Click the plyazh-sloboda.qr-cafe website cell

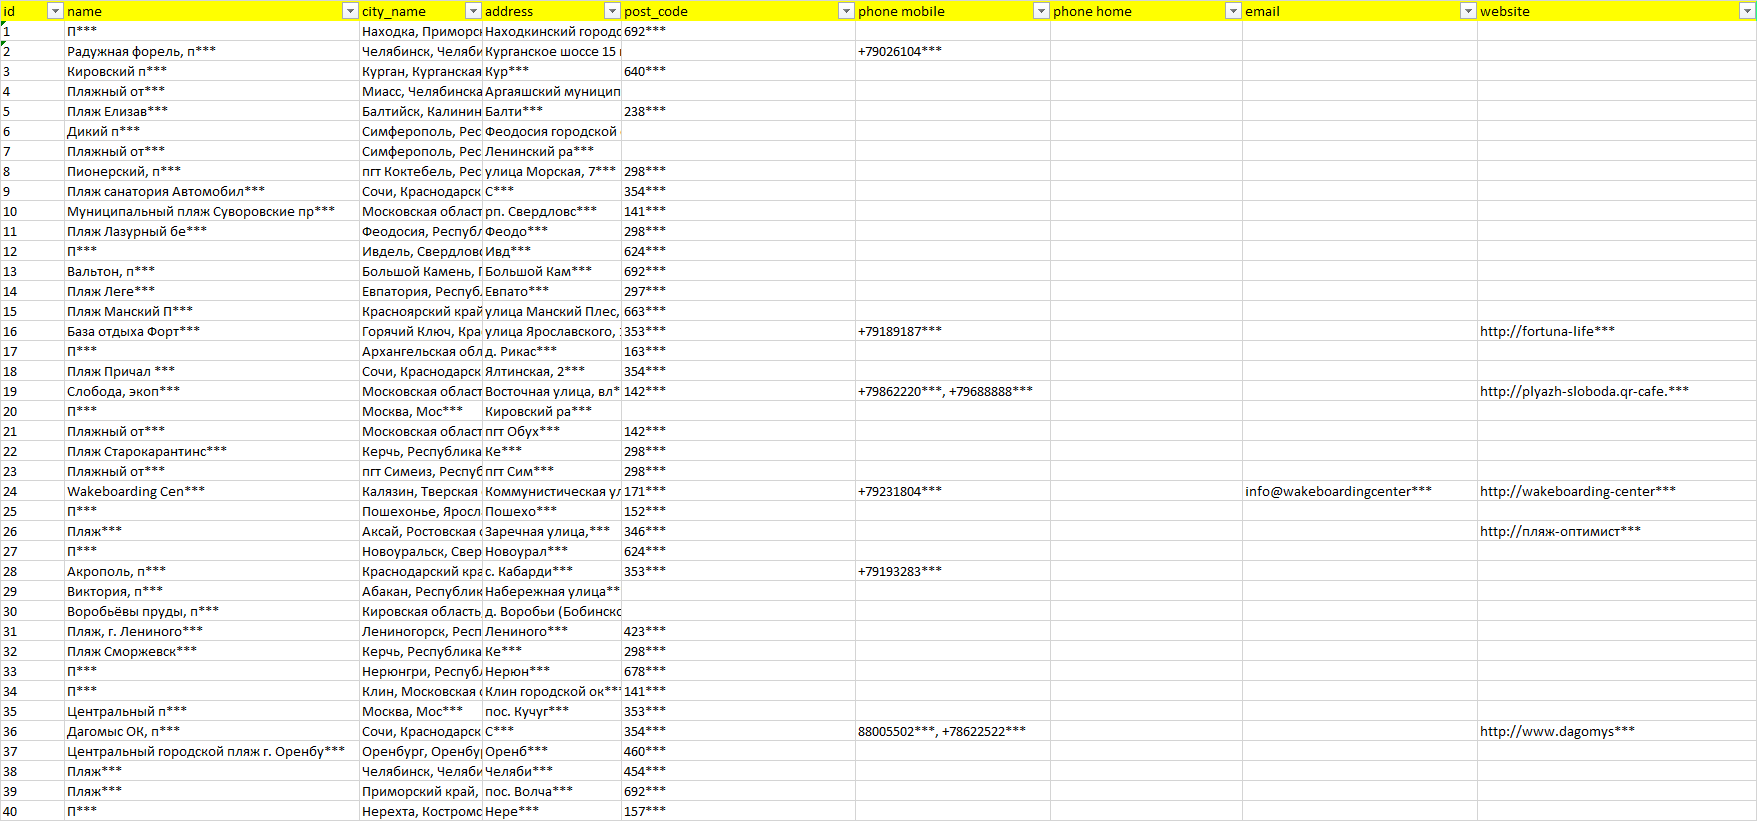click(1583, 391)
